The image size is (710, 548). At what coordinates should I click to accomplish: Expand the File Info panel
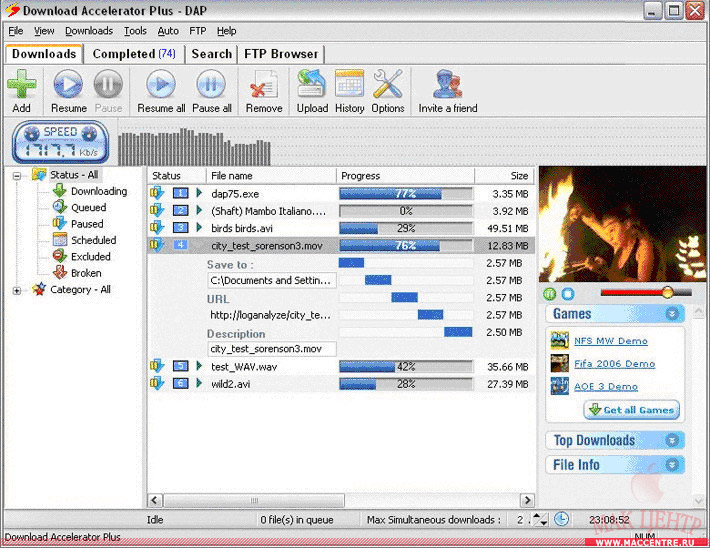point(672,465)
